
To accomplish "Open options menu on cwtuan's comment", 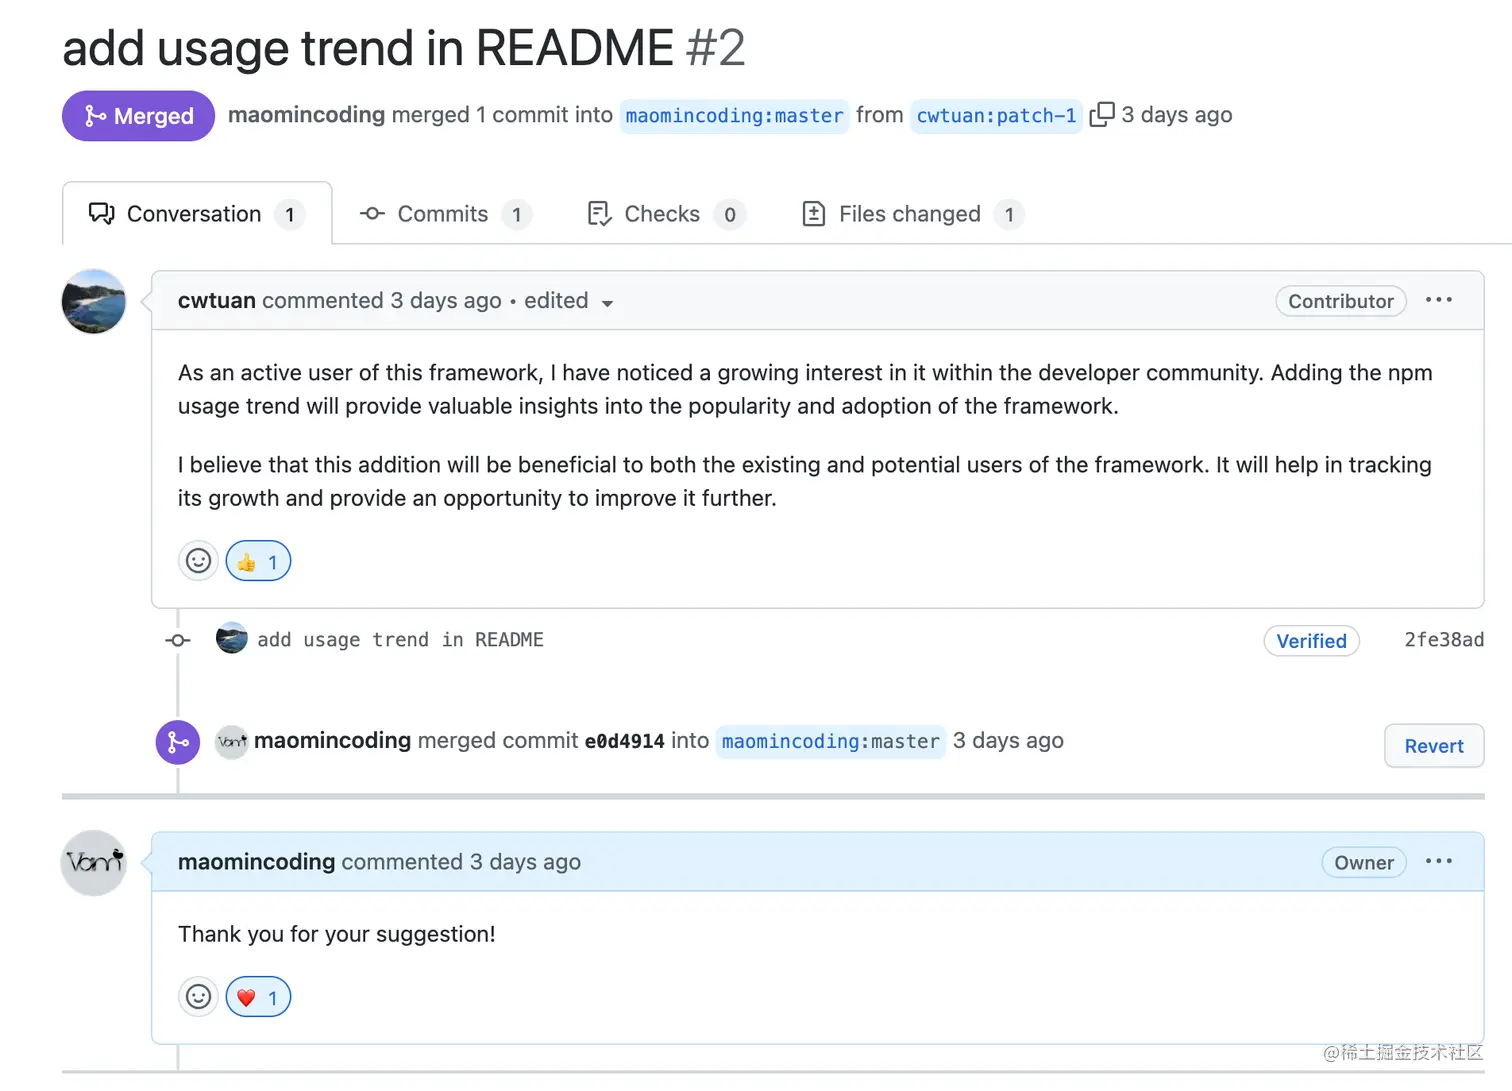I will (1438, 300).
